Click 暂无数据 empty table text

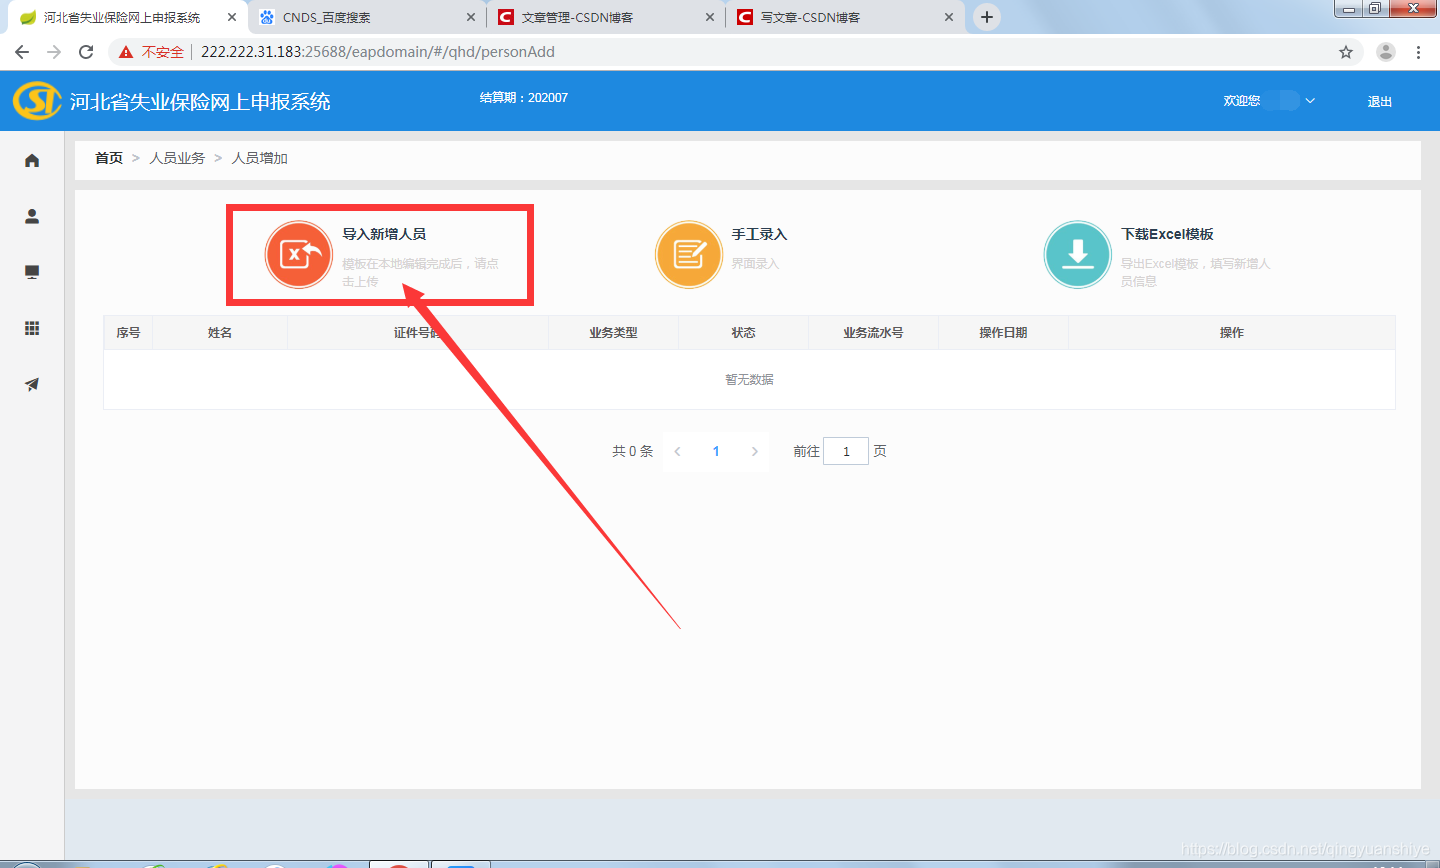pyautogui.click(x=749, y=380)
